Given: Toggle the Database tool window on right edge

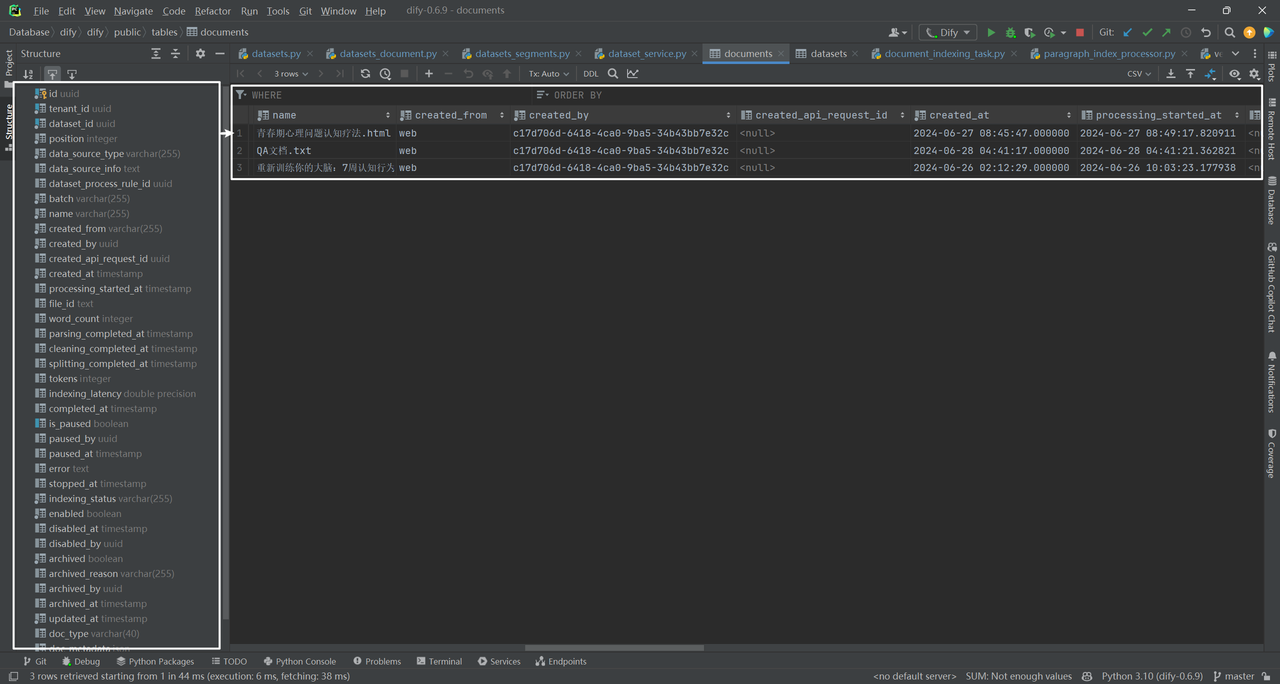Looking at the screenshot, I should (x=1271, y=200).
